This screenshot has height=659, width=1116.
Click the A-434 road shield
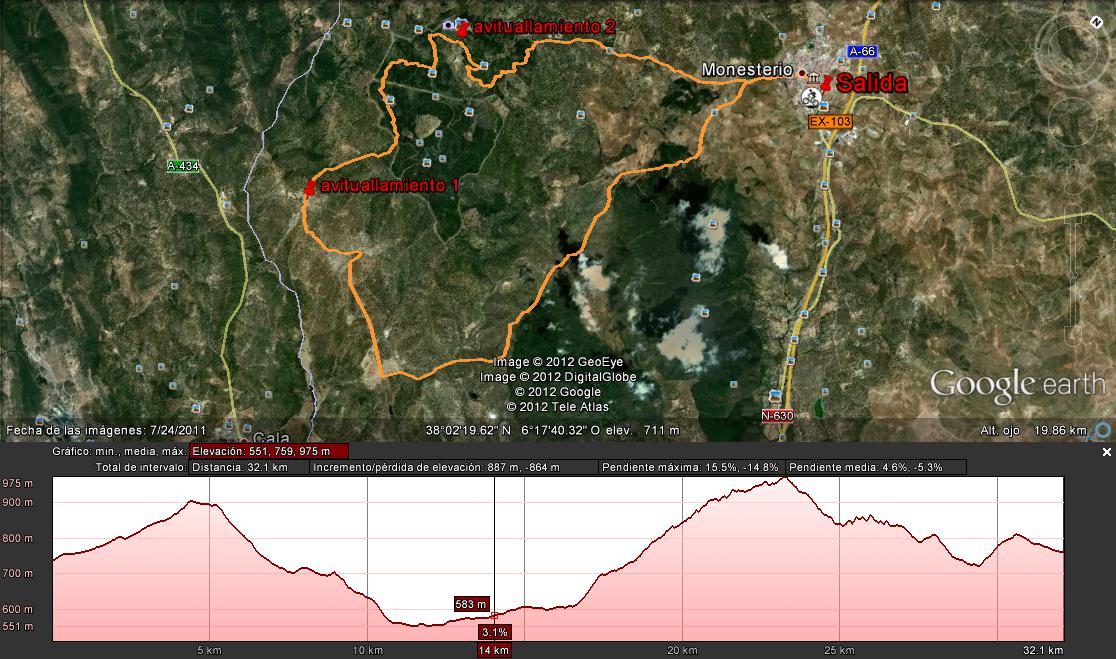[183, 167]
